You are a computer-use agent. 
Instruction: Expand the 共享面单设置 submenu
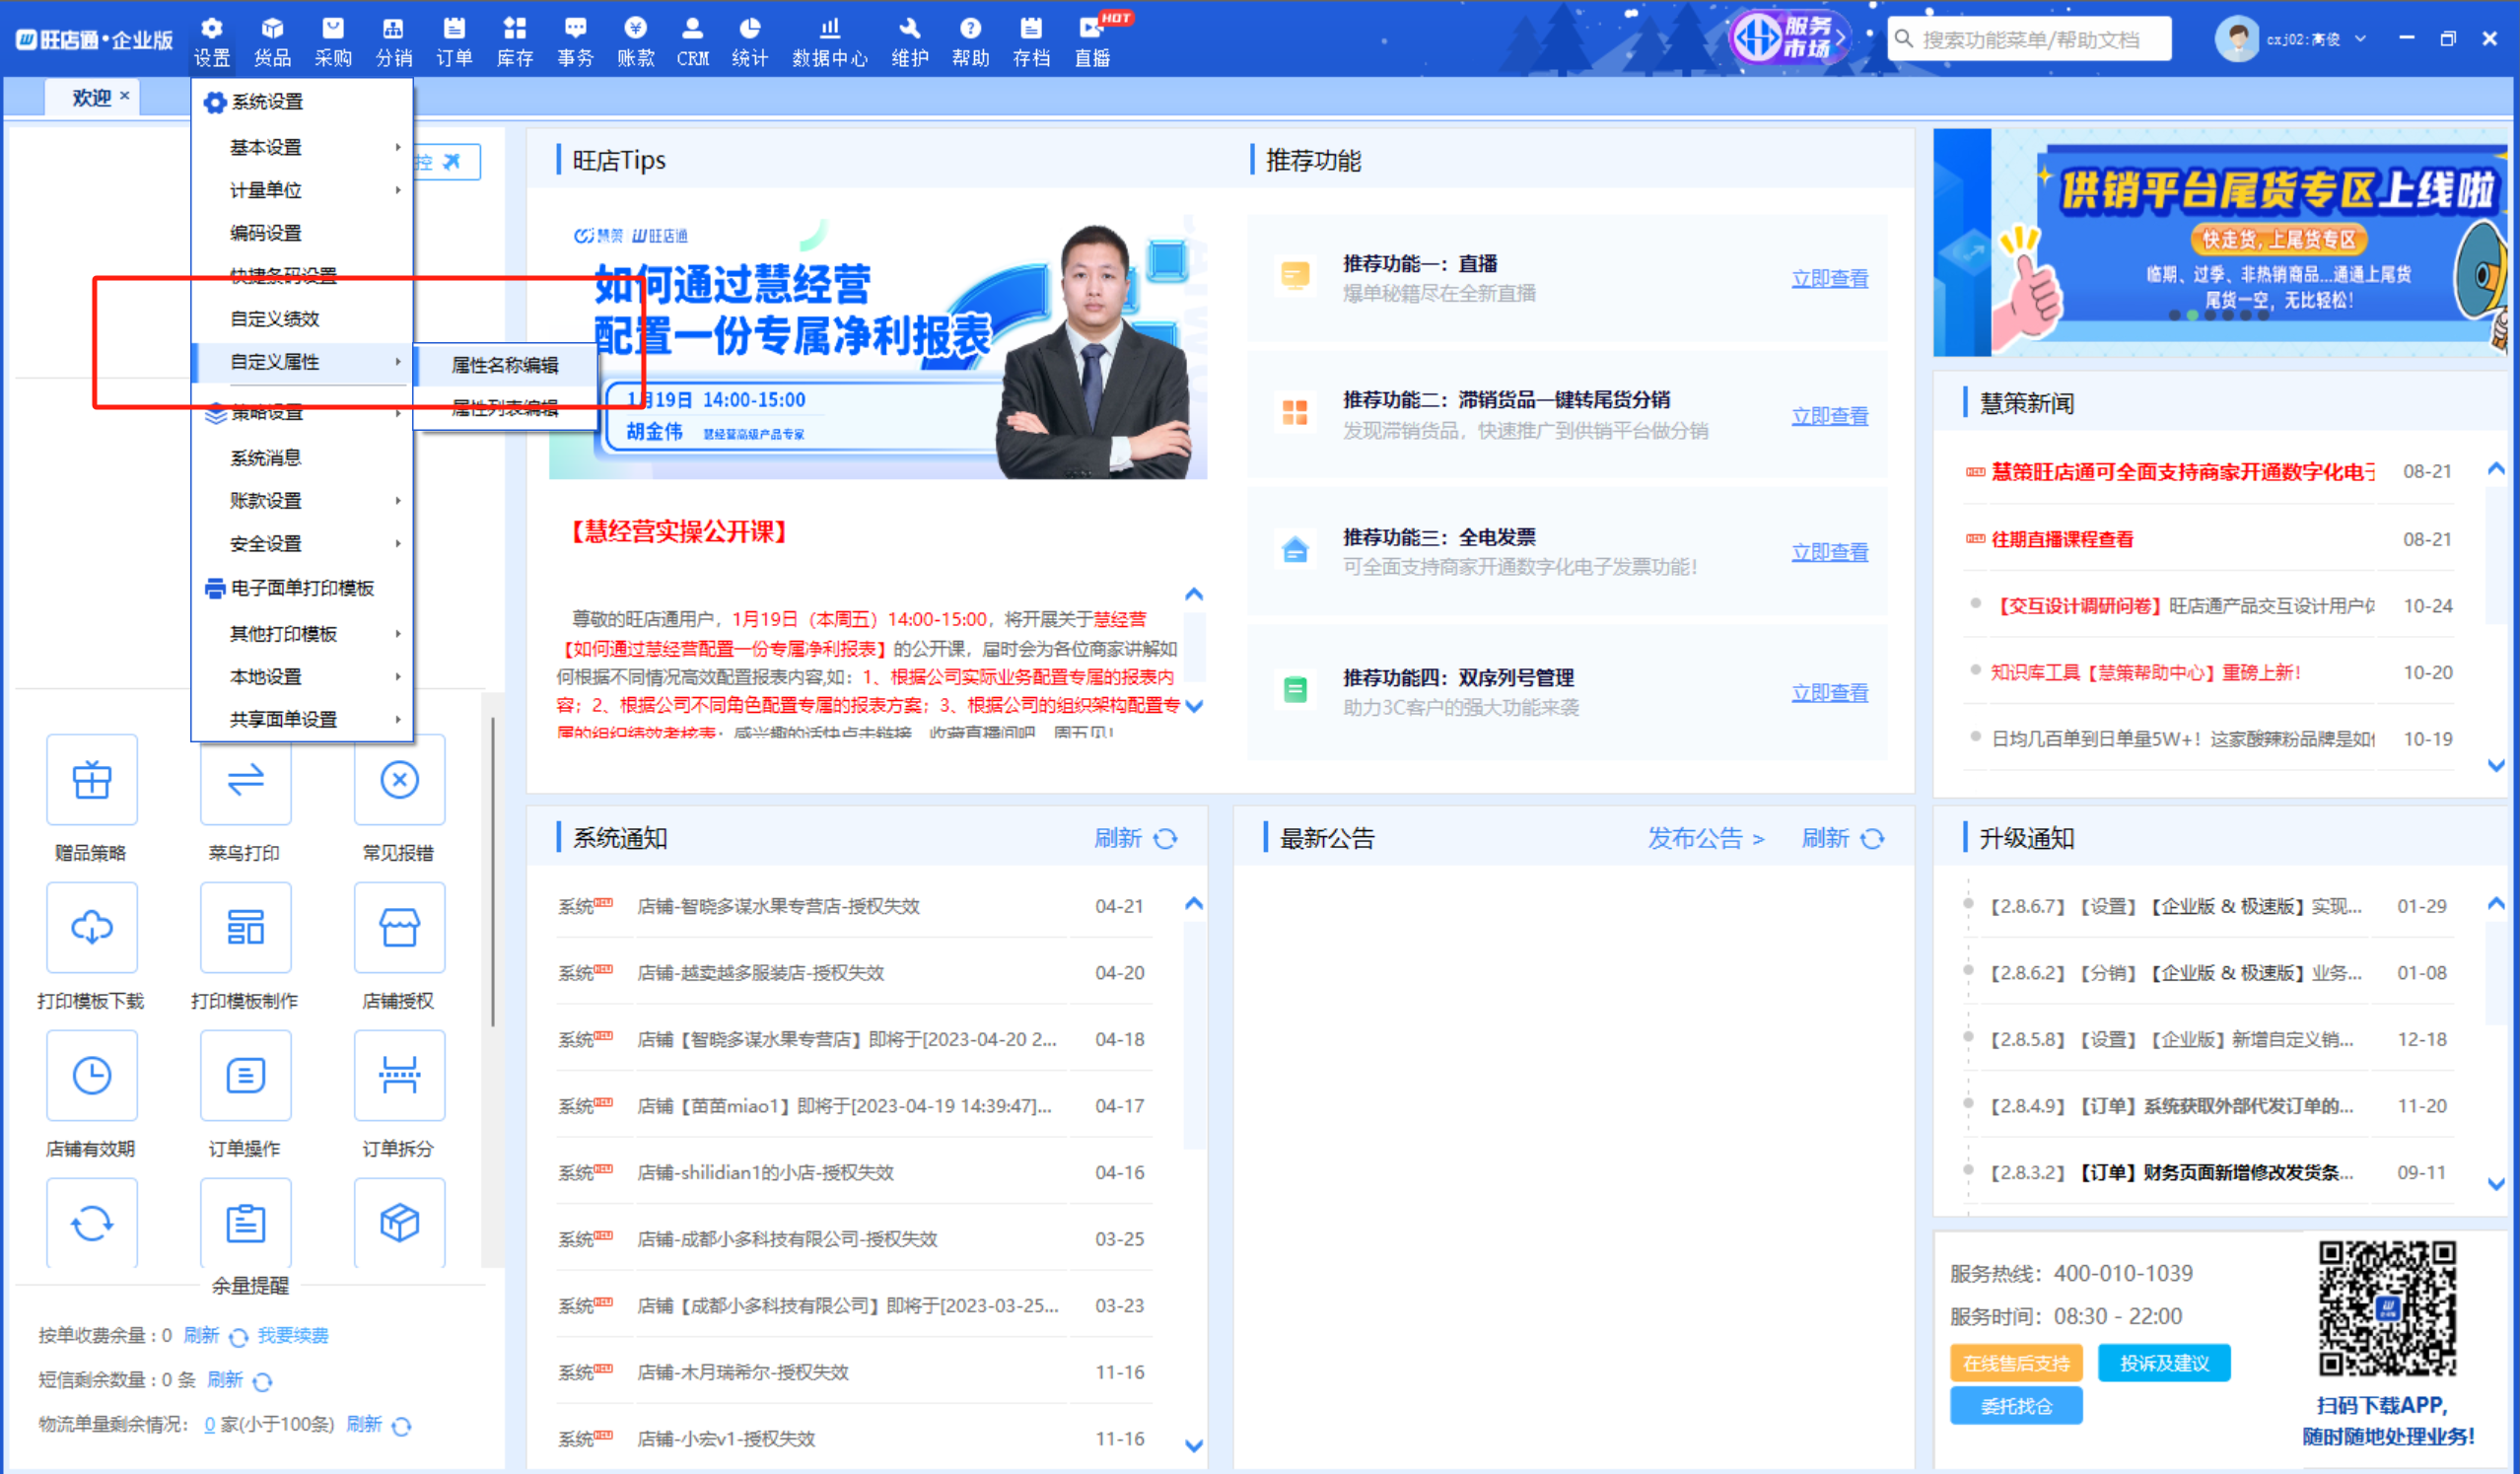(x=302, y=719)
